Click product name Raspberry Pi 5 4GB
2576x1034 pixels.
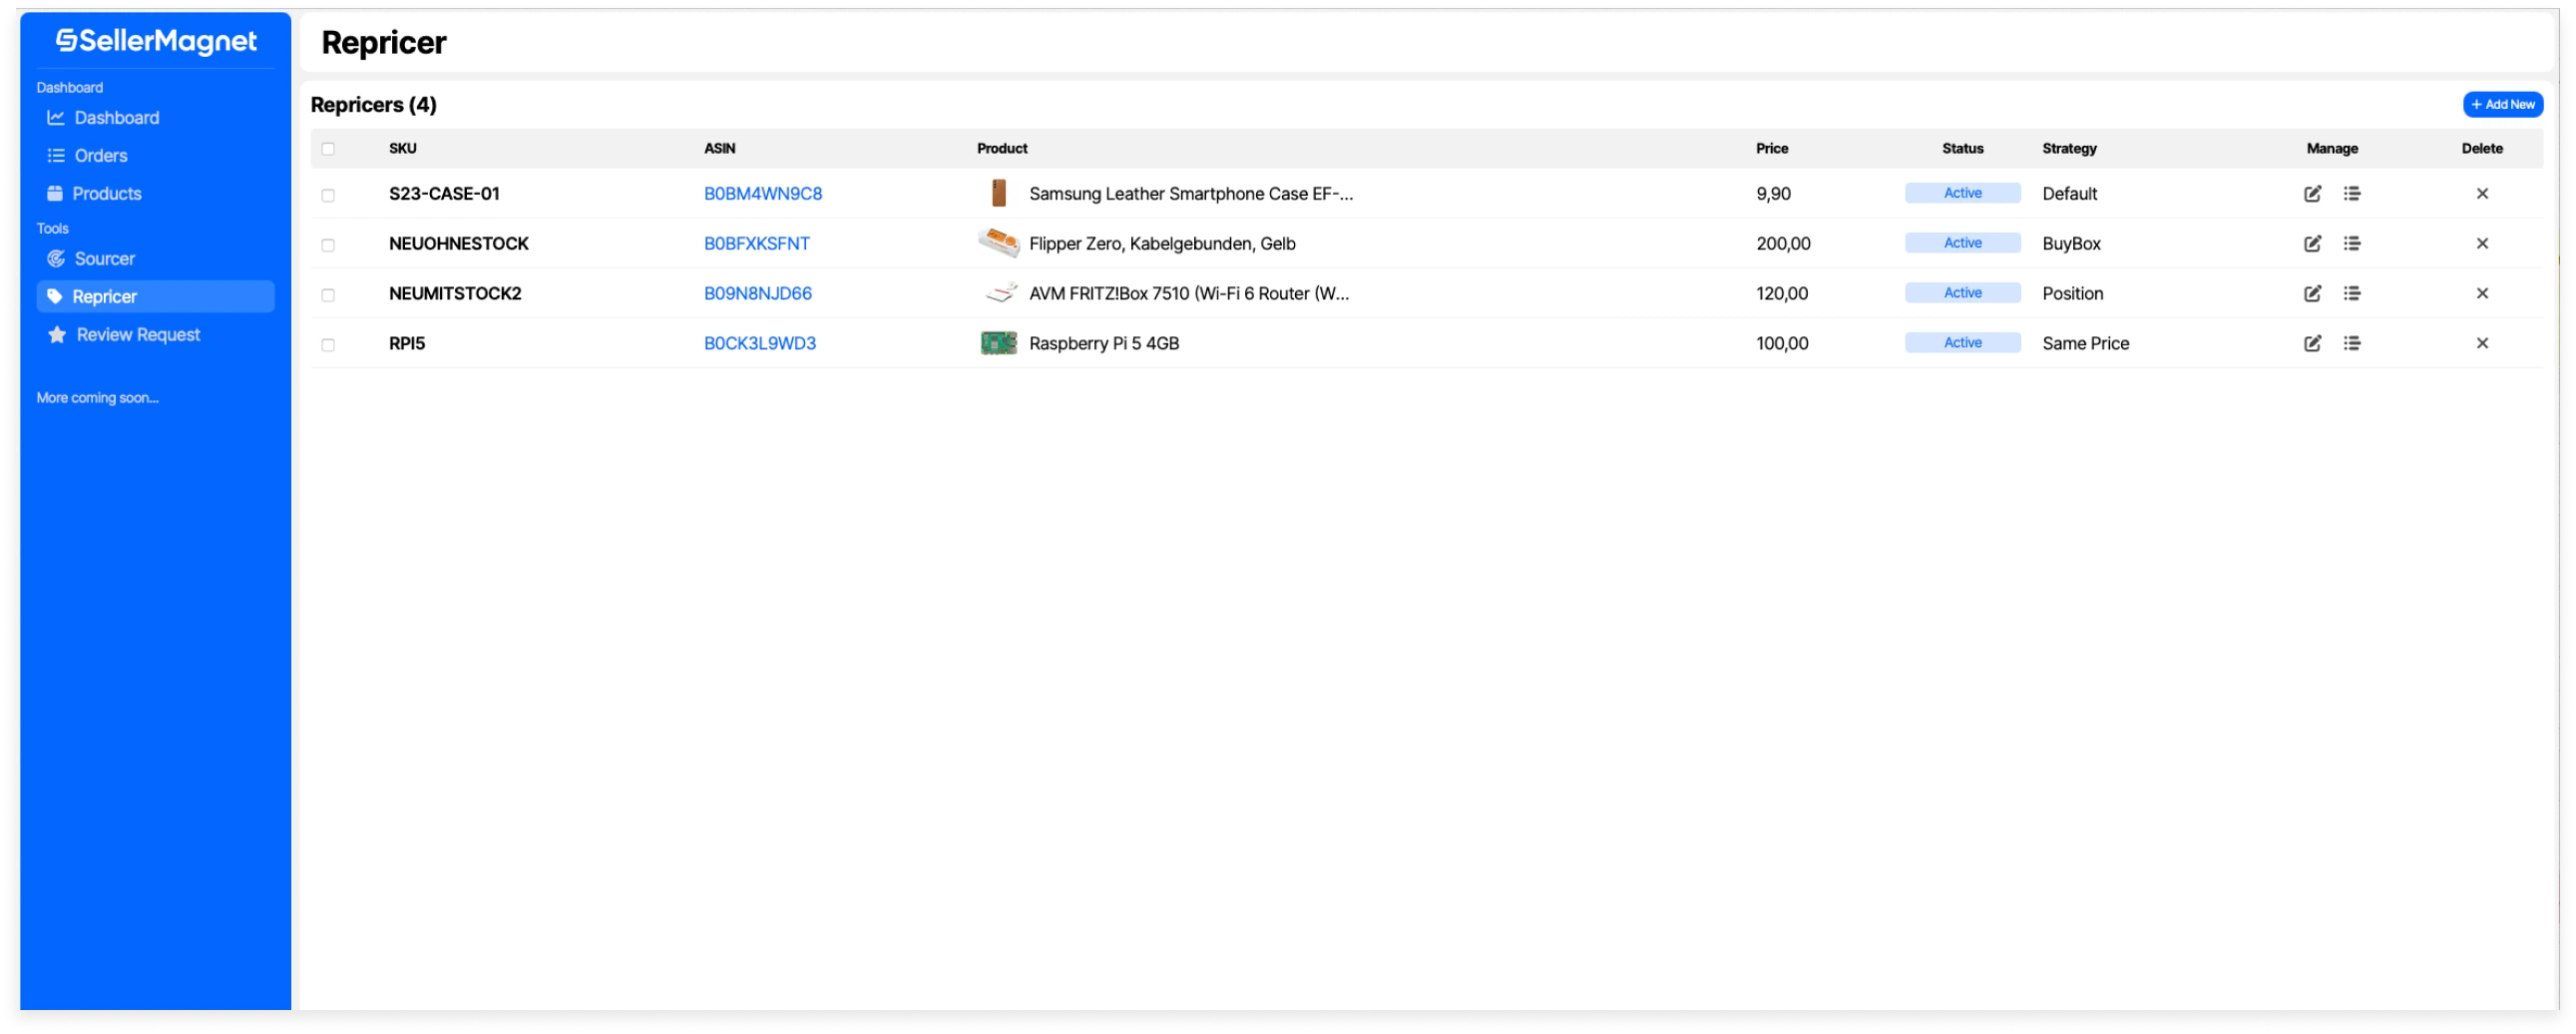coord(1104,344)
